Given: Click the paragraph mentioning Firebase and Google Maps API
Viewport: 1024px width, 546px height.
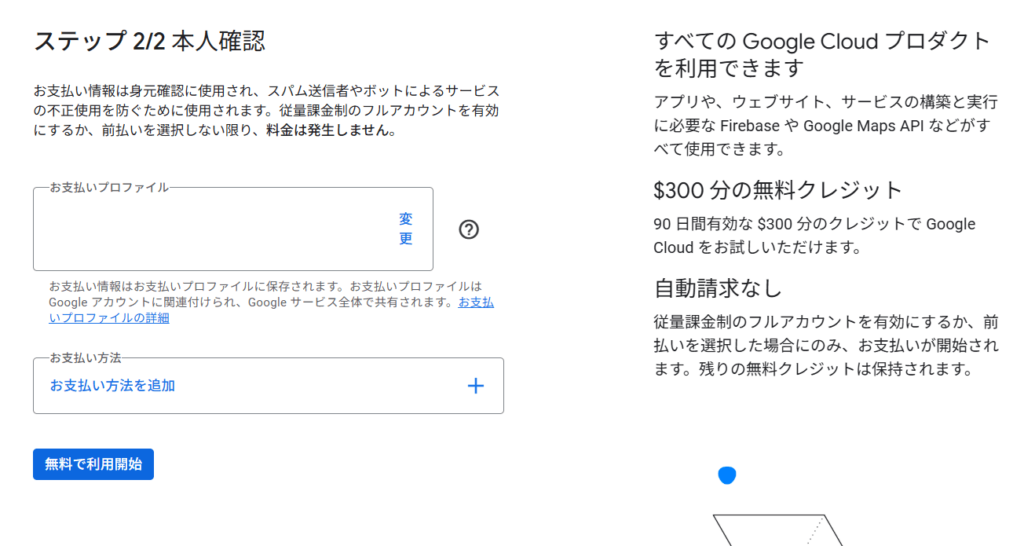Looking at the screenshot, I should (825, 125).
